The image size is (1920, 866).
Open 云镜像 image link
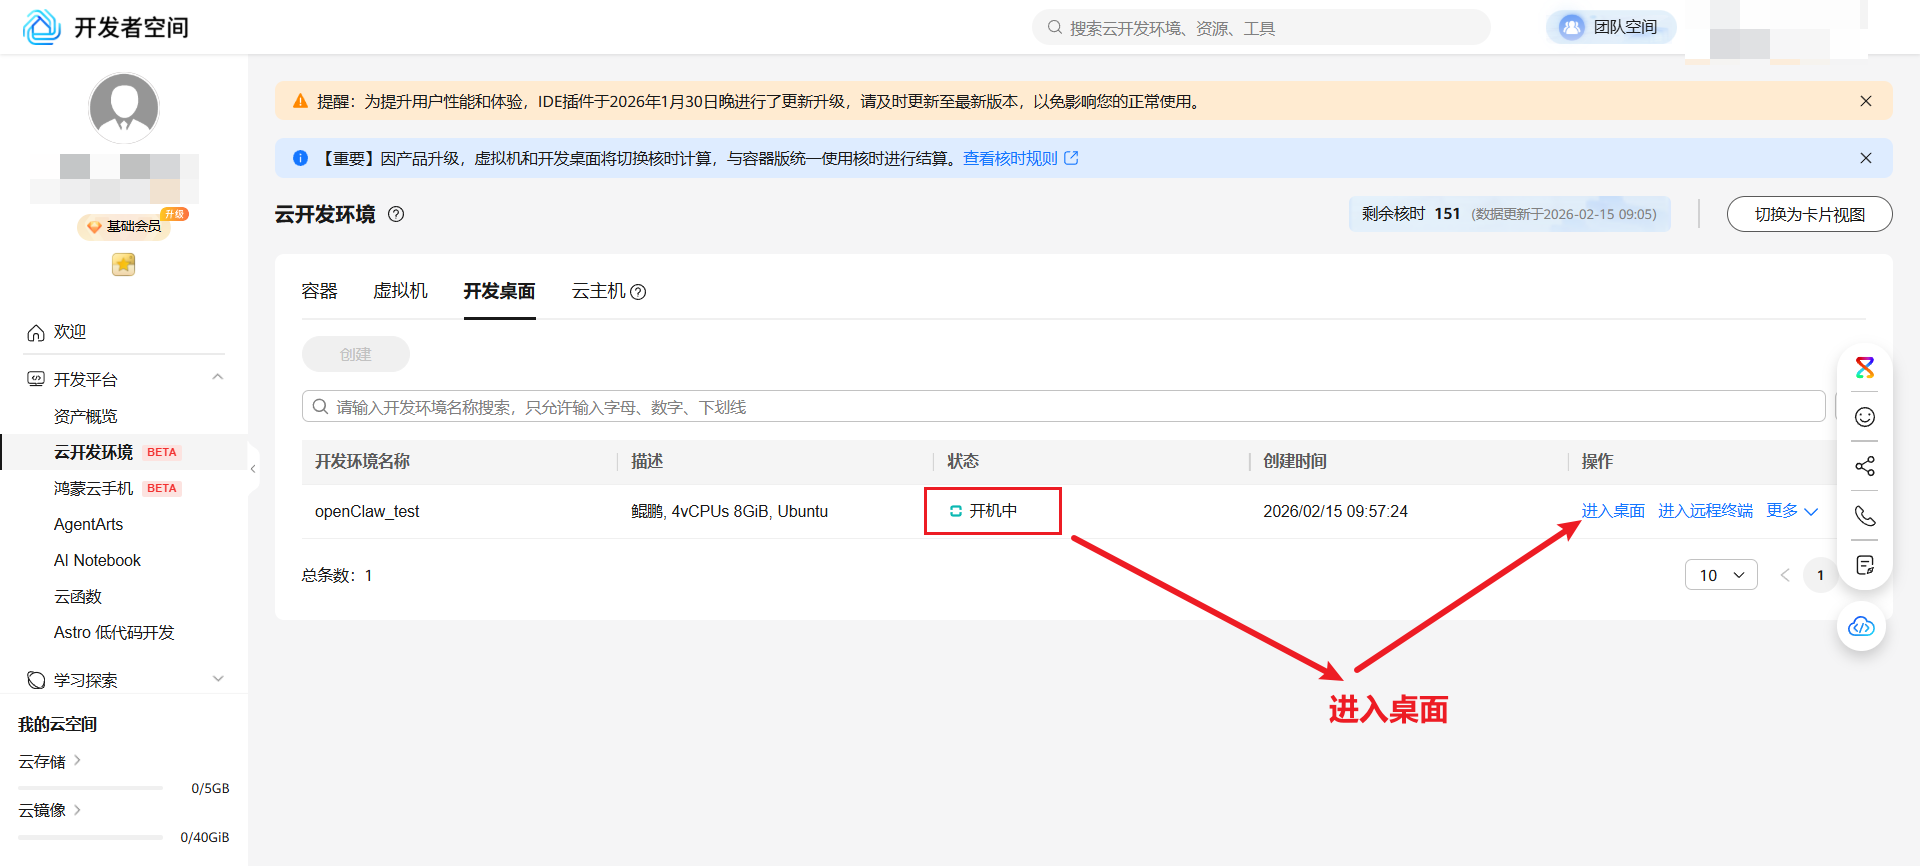coord(49,810)
